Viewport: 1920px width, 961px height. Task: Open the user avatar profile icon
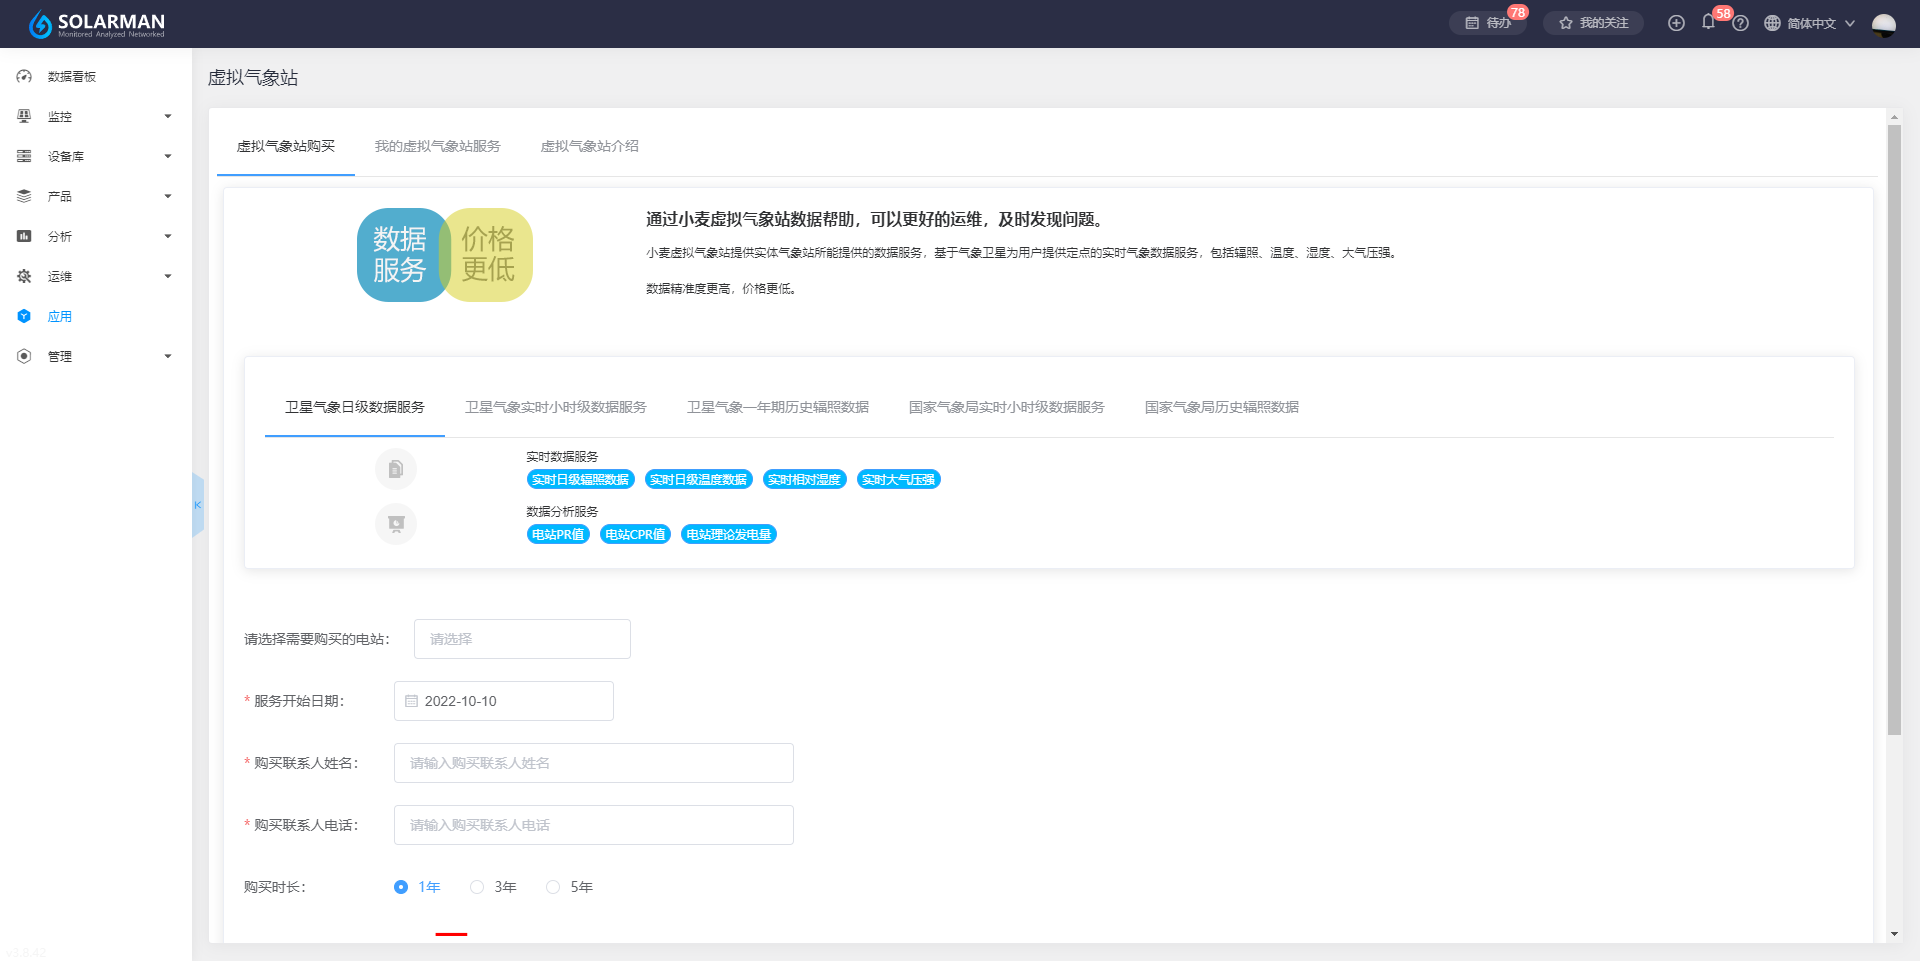tap(1883, 24)
